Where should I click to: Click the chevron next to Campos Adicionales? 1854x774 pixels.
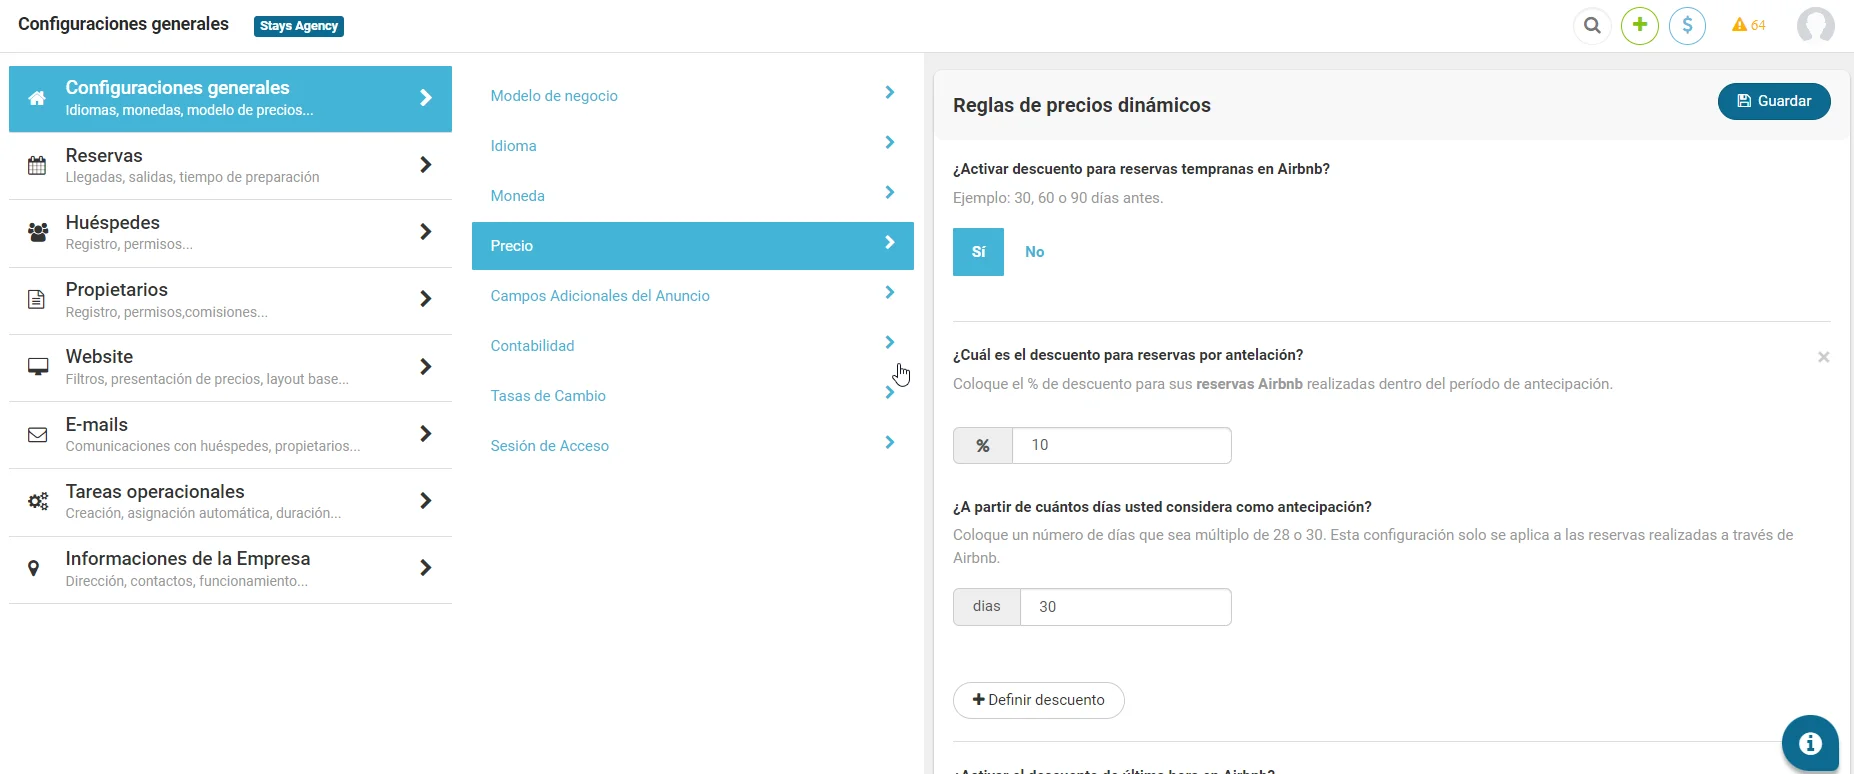(x=890, y=293)
